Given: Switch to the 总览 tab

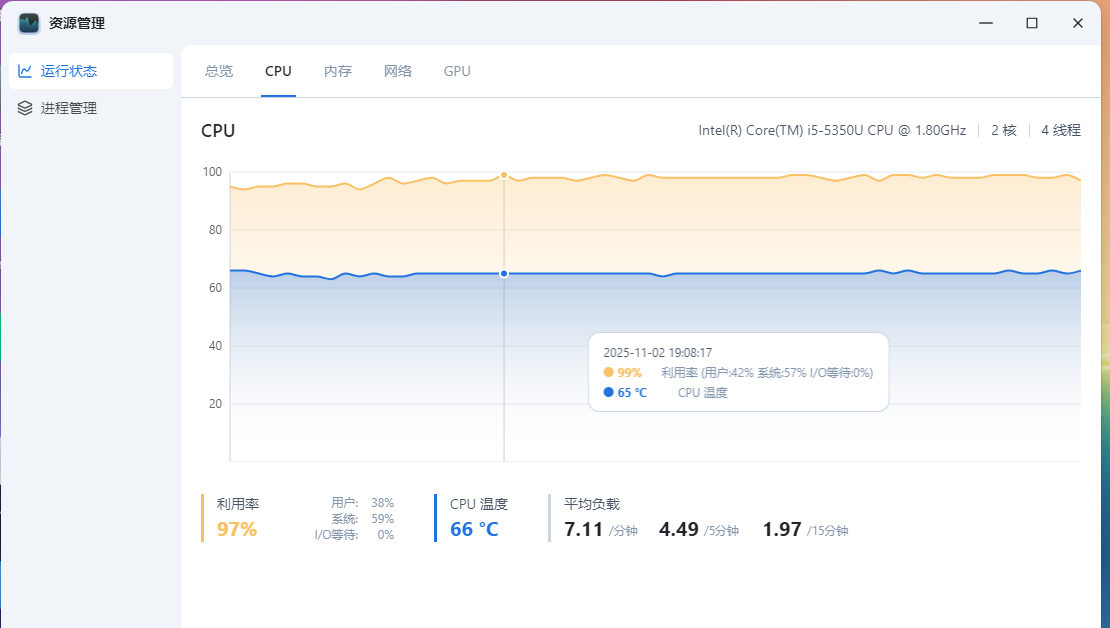Looking at the screenshot, I should coord(219,72).
